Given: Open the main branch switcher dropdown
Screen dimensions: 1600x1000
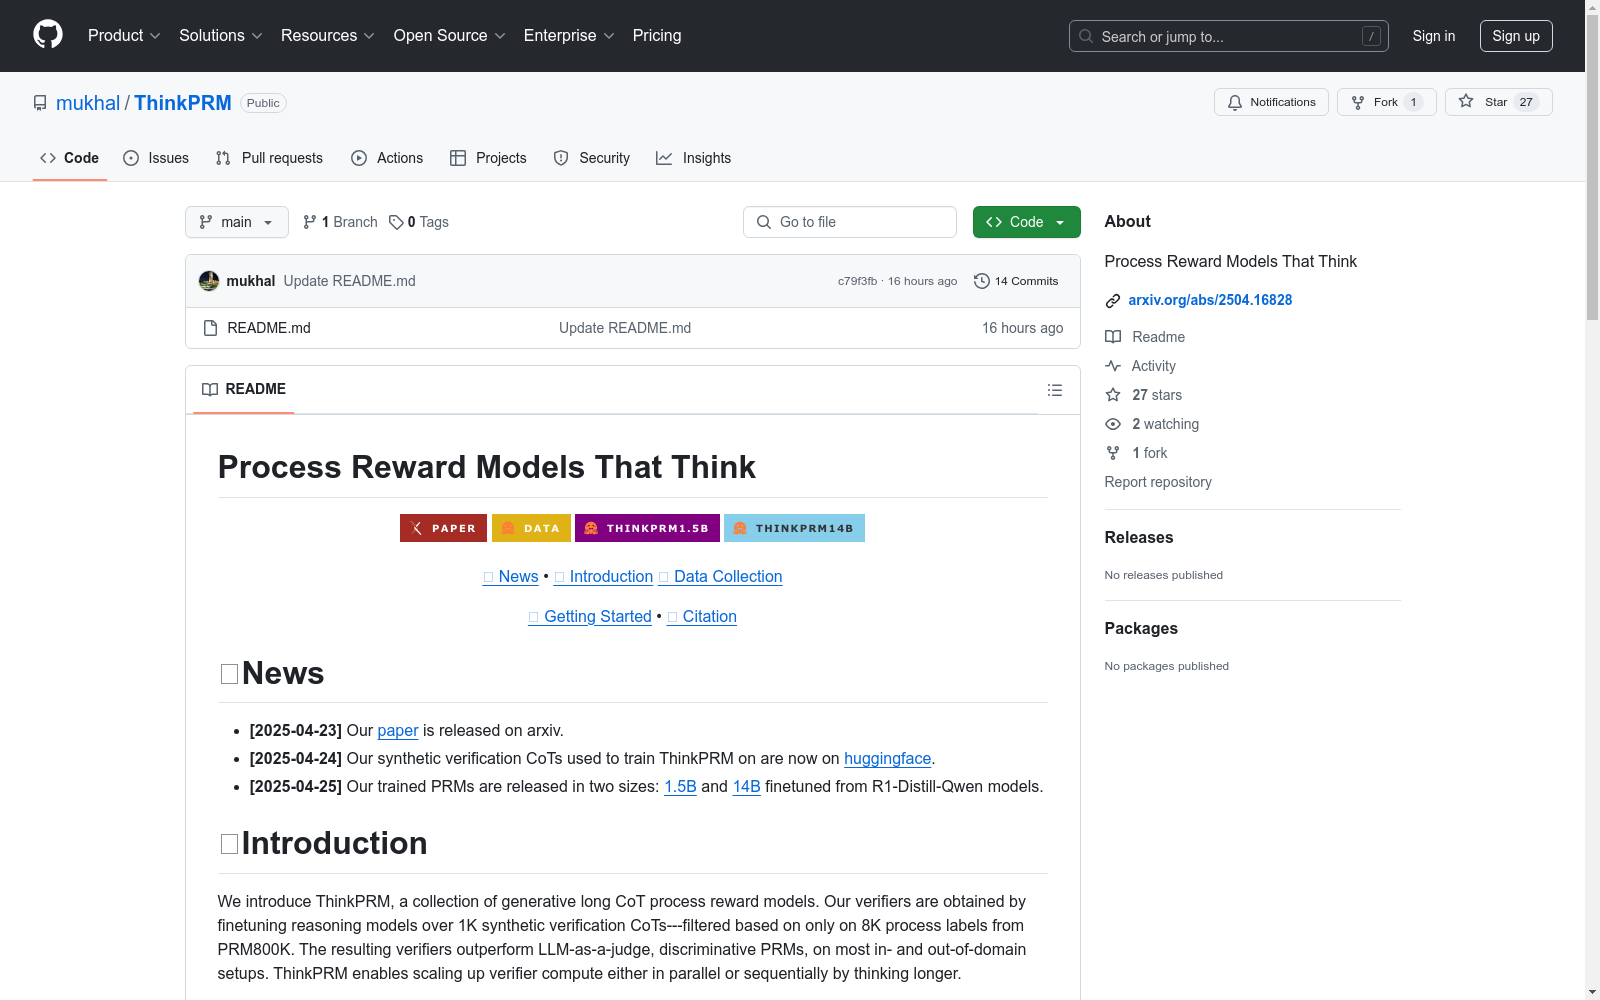Looking at the screenshot, I should pyautogui.click(x=237, y=222).
